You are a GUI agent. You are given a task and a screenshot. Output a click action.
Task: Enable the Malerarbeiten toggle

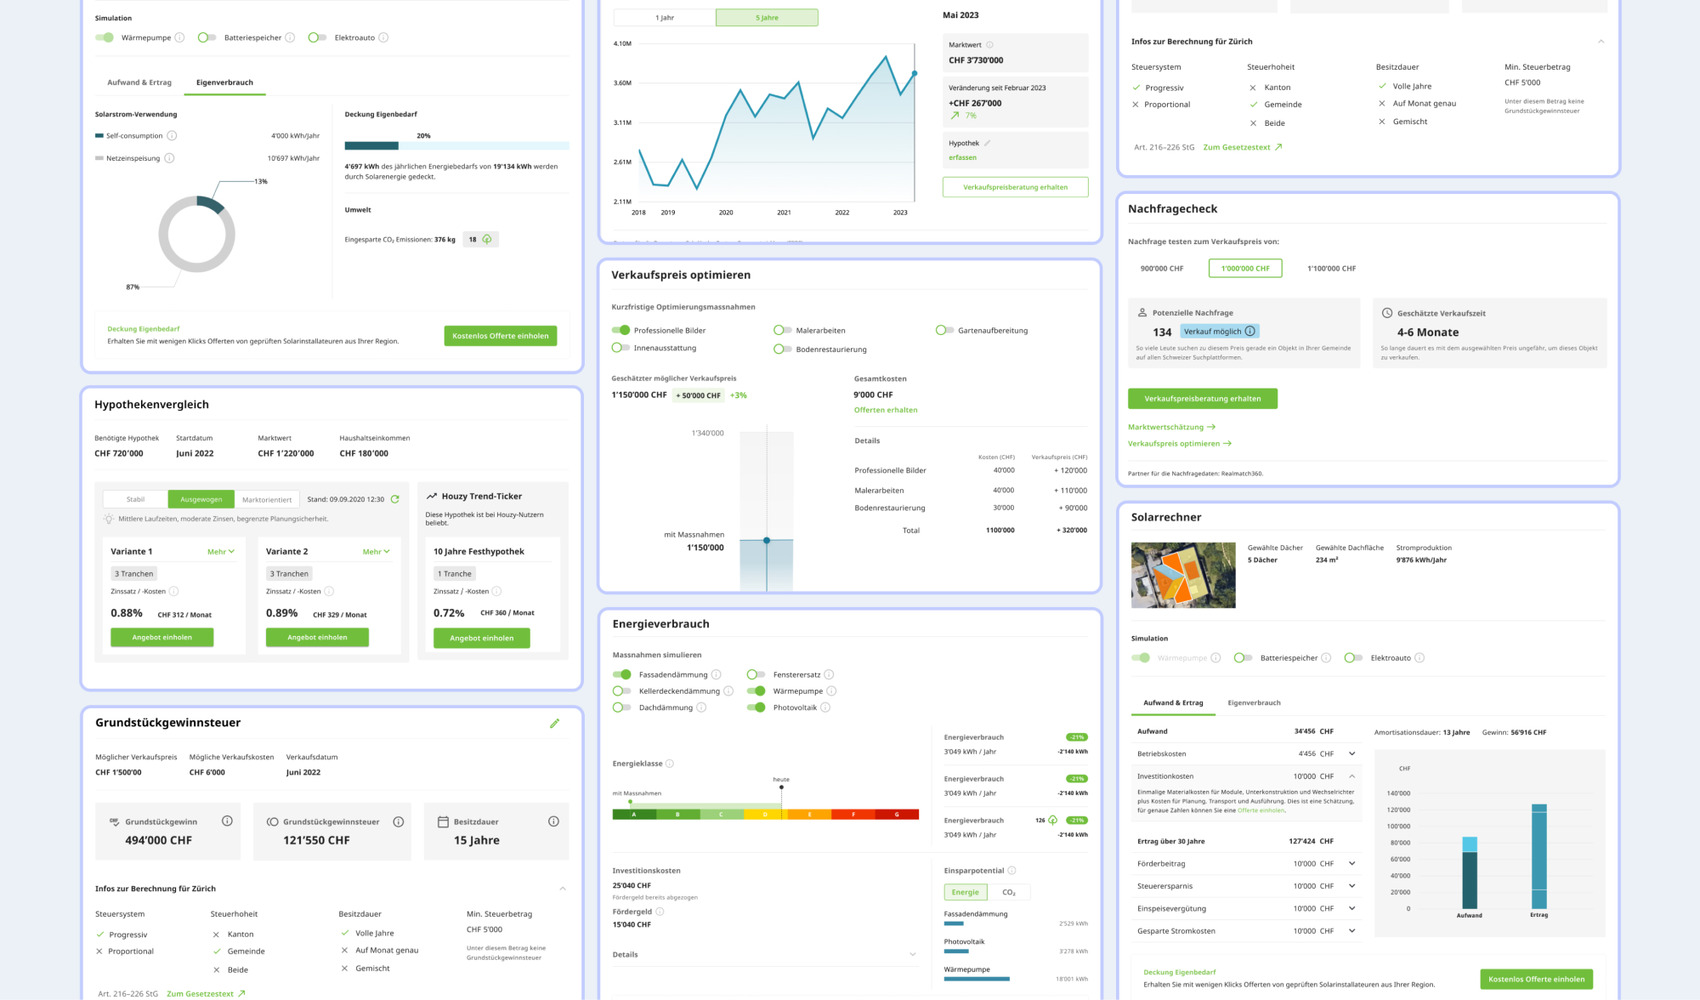[x=782, y=330]
